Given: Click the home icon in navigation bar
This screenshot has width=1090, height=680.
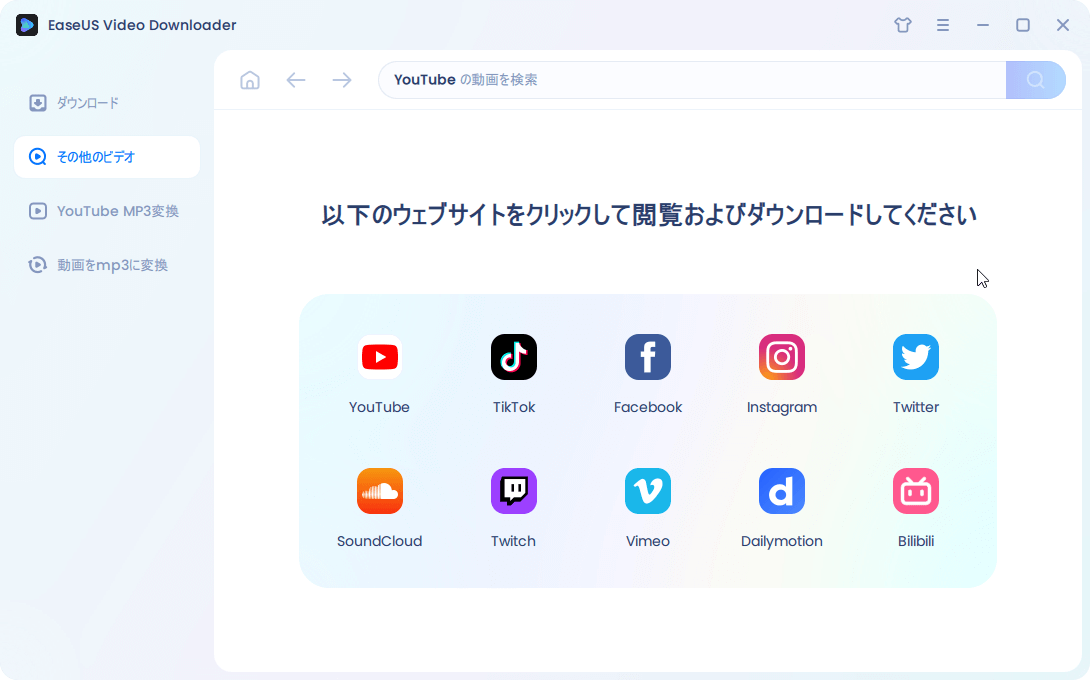Looking at the screenshot, I should 250,80.
